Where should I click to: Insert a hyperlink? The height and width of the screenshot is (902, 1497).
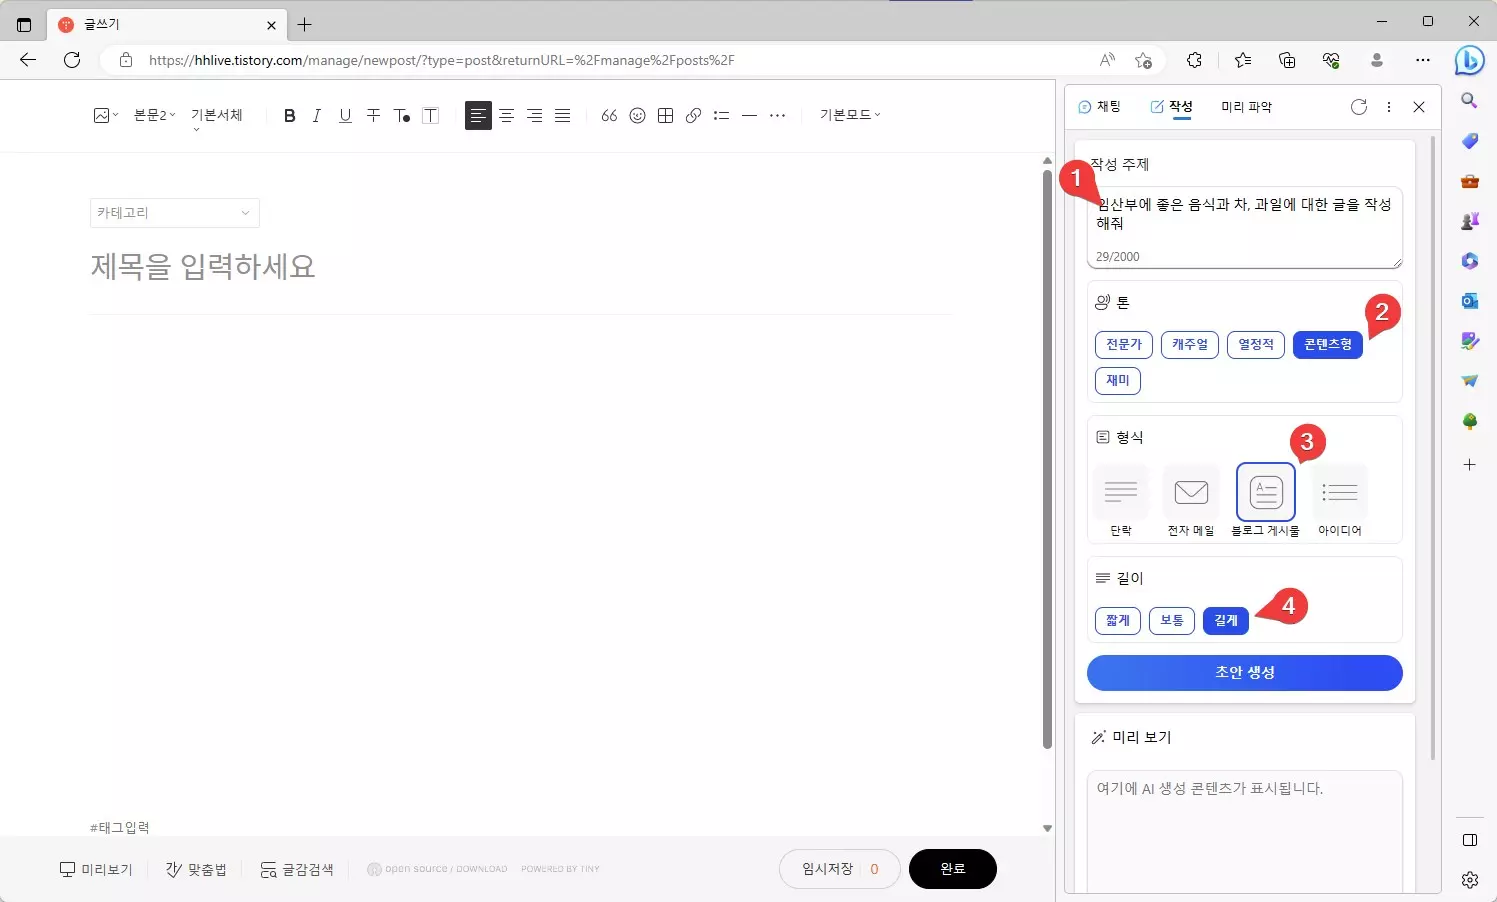pos(693,116)
